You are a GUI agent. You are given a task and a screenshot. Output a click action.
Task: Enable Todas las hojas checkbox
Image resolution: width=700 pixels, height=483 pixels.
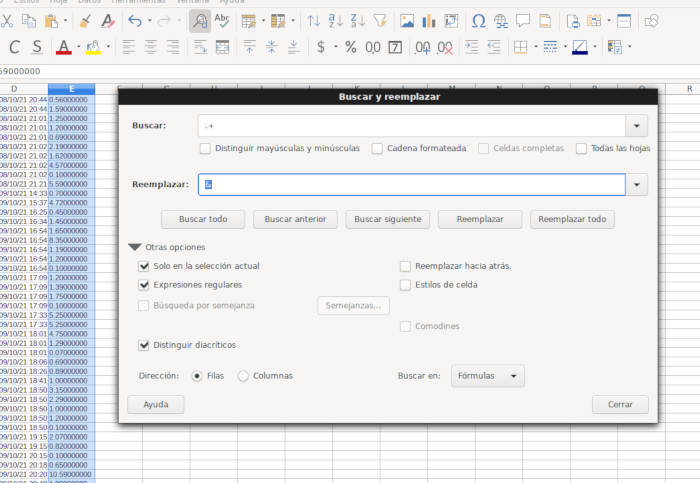(x=581, y=148)
